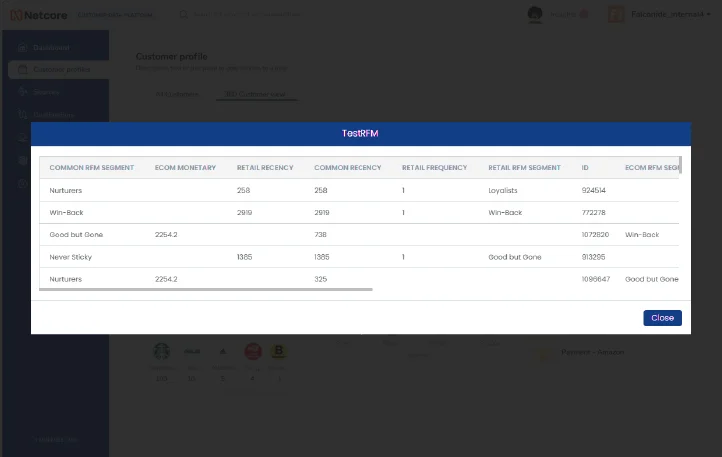This screenshot has width=722, height=457.
Task: Click the Starbucks brand icon
Action: point(161,351)
